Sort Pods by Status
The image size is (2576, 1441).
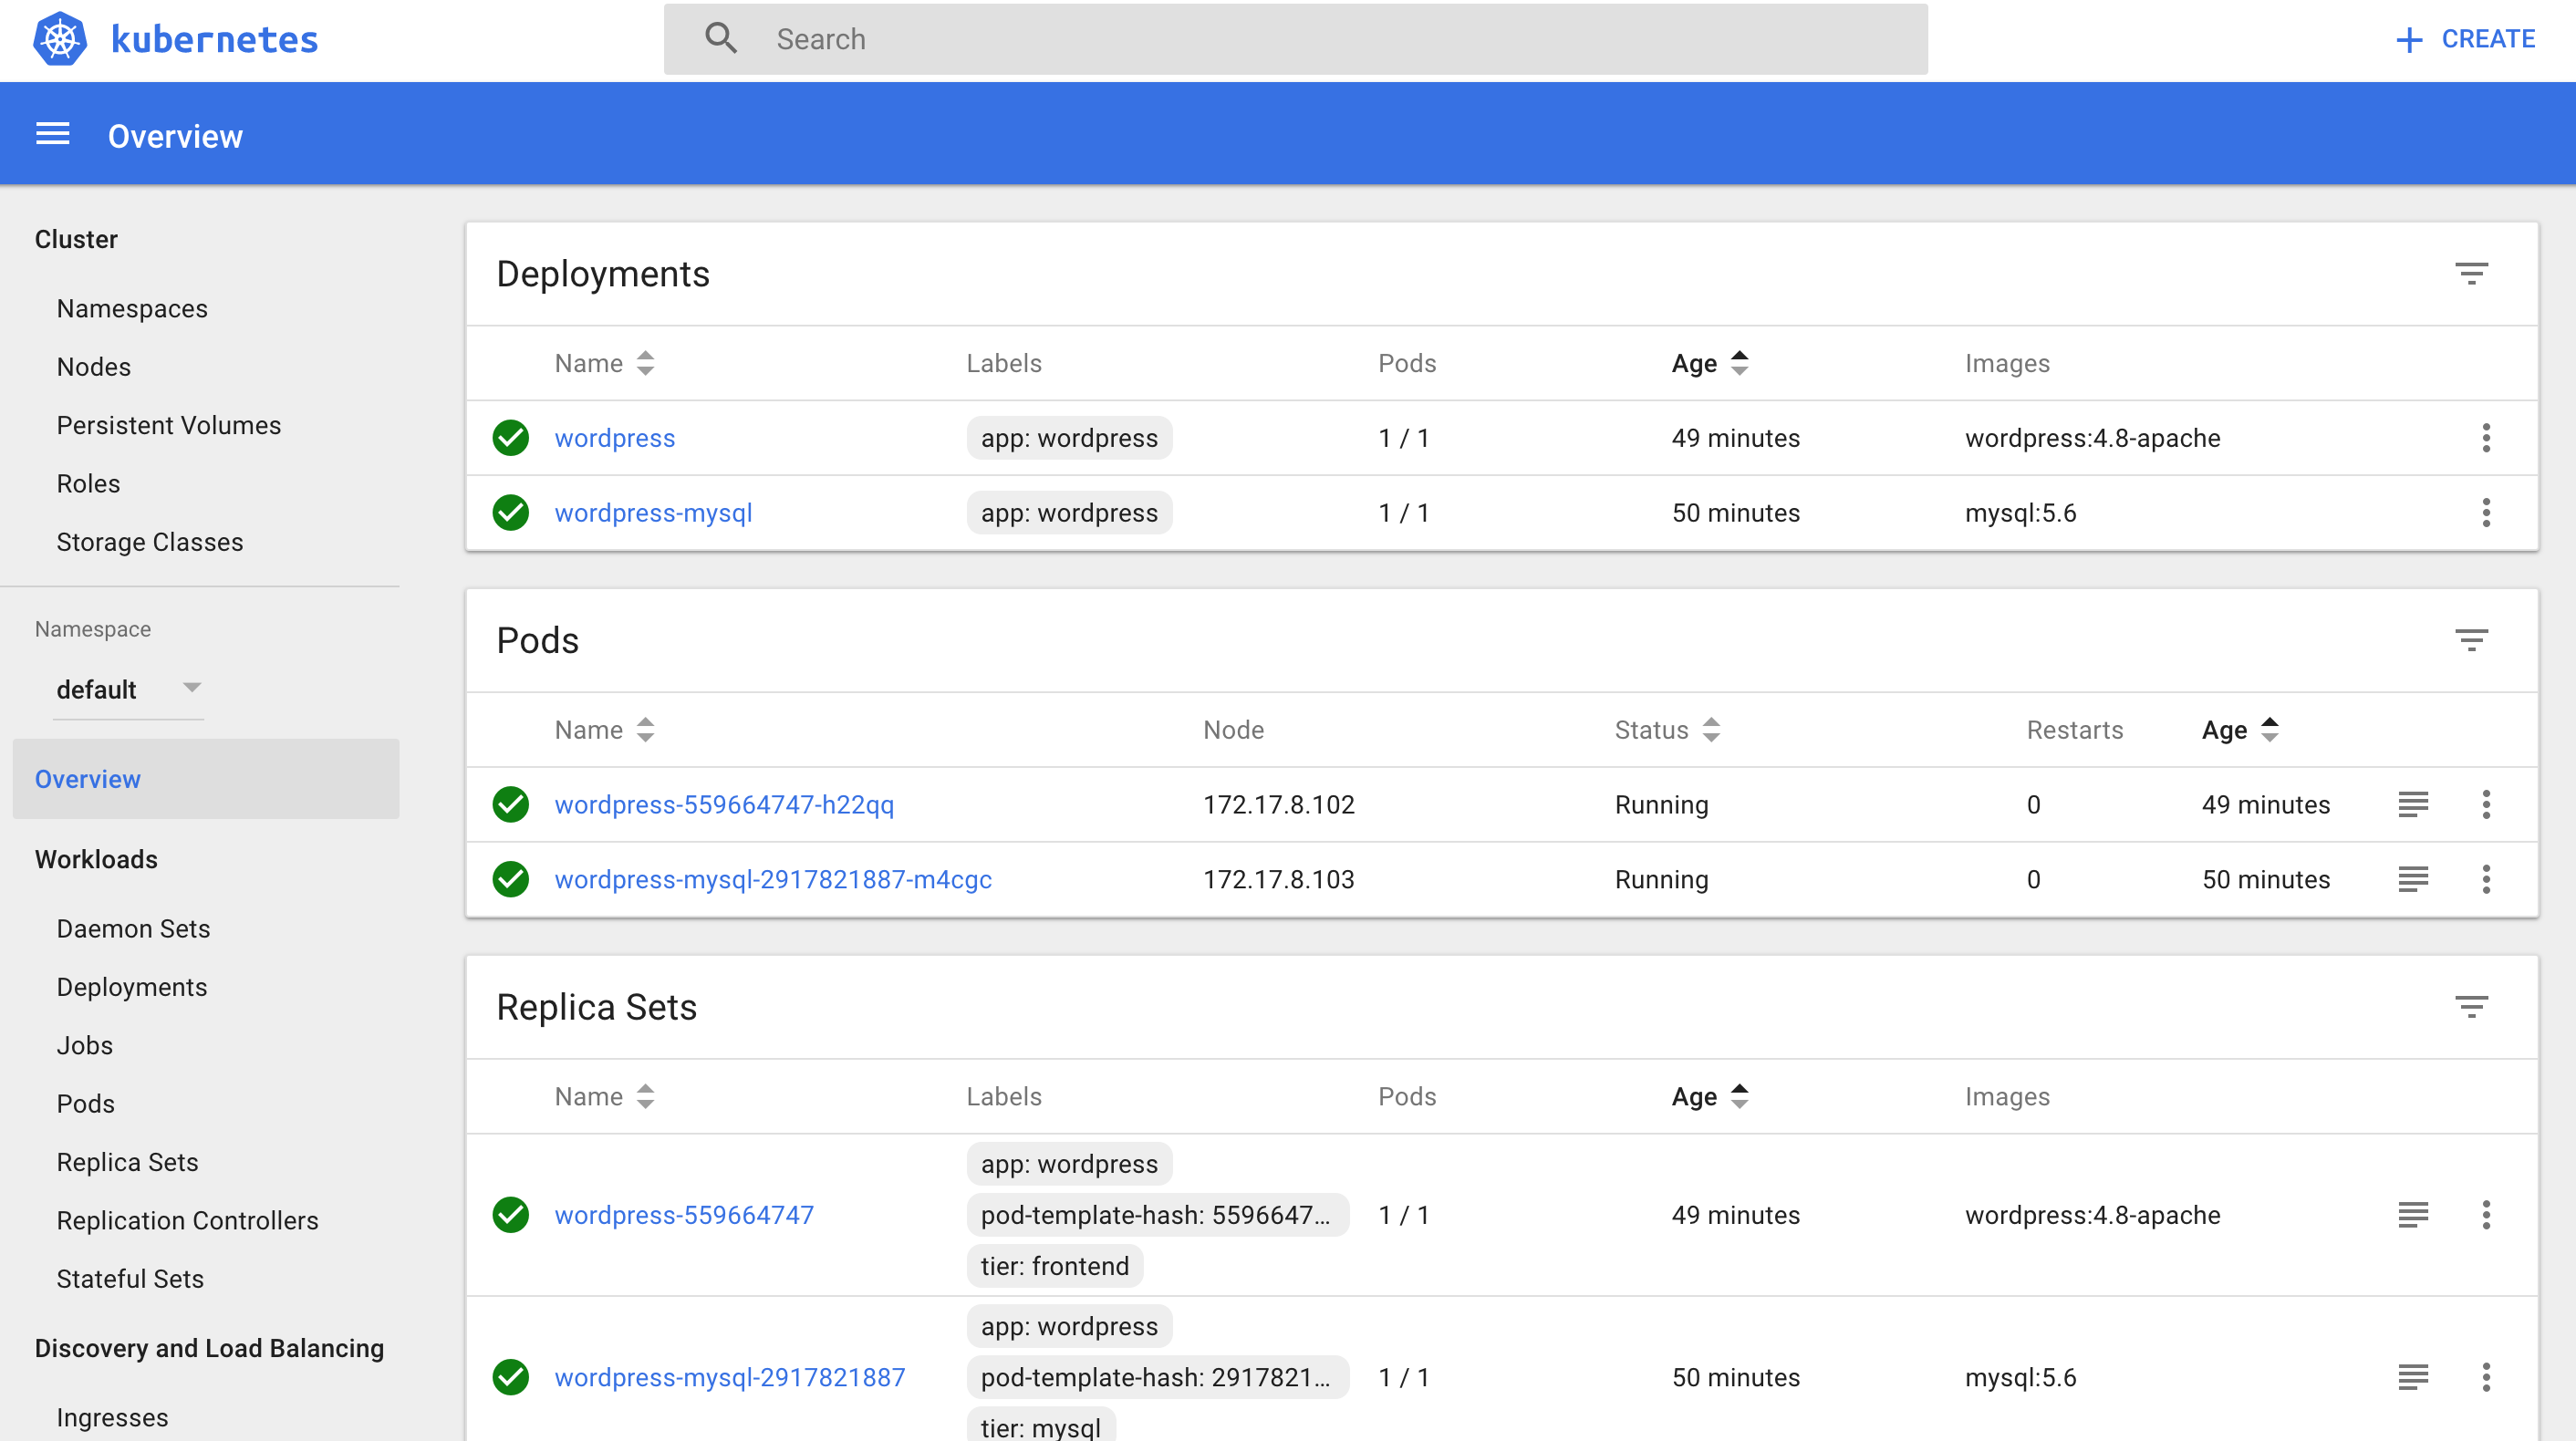pyautogui.click(x=1667, y=730)
